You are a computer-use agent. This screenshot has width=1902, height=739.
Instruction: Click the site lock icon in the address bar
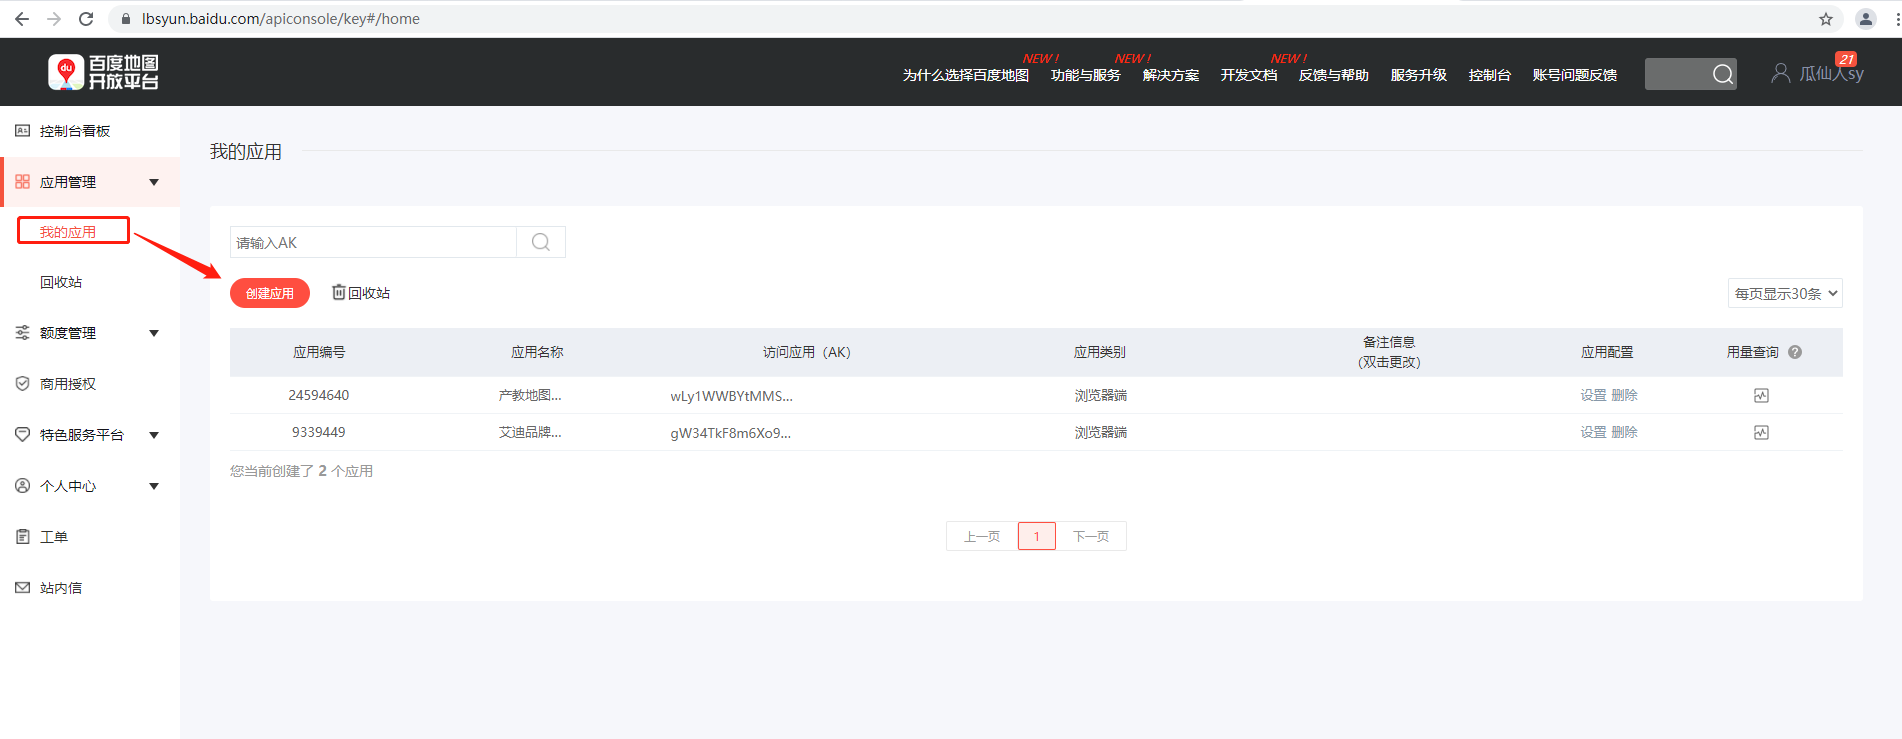coord(126,19)
